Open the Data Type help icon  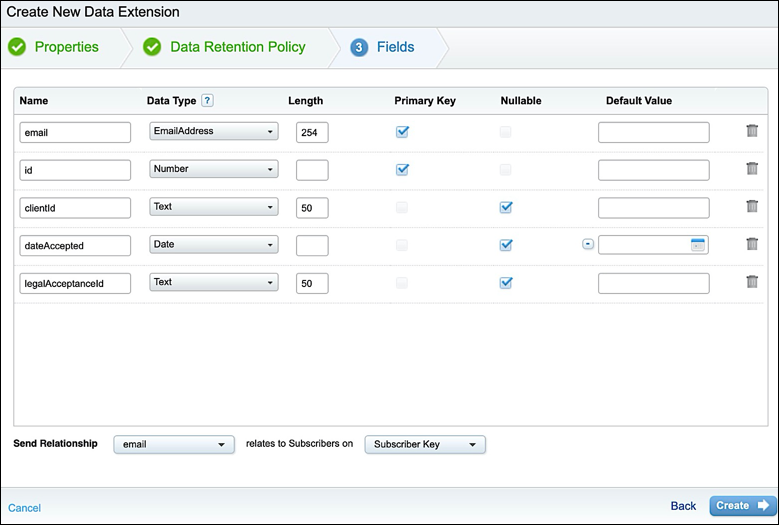pos(207,101)
